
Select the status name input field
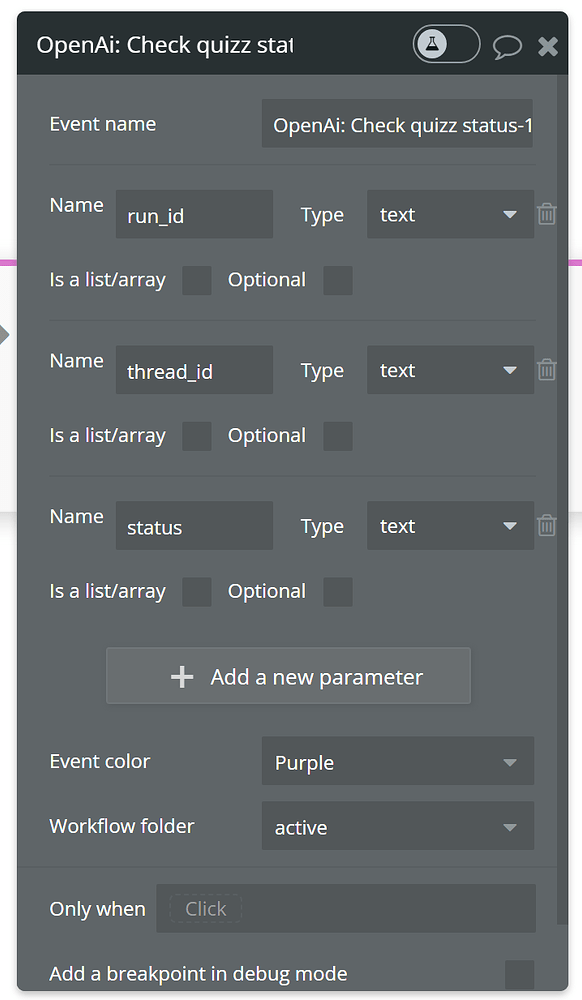(x=194, y=526)
